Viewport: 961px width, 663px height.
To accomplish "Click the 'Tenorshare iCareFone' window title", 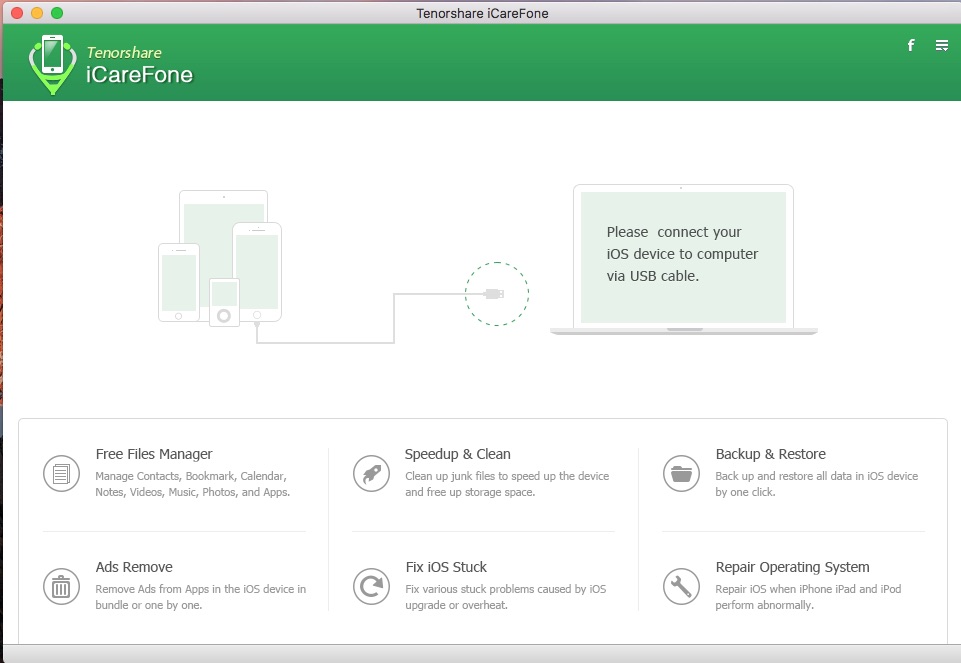I will point(482,13).
